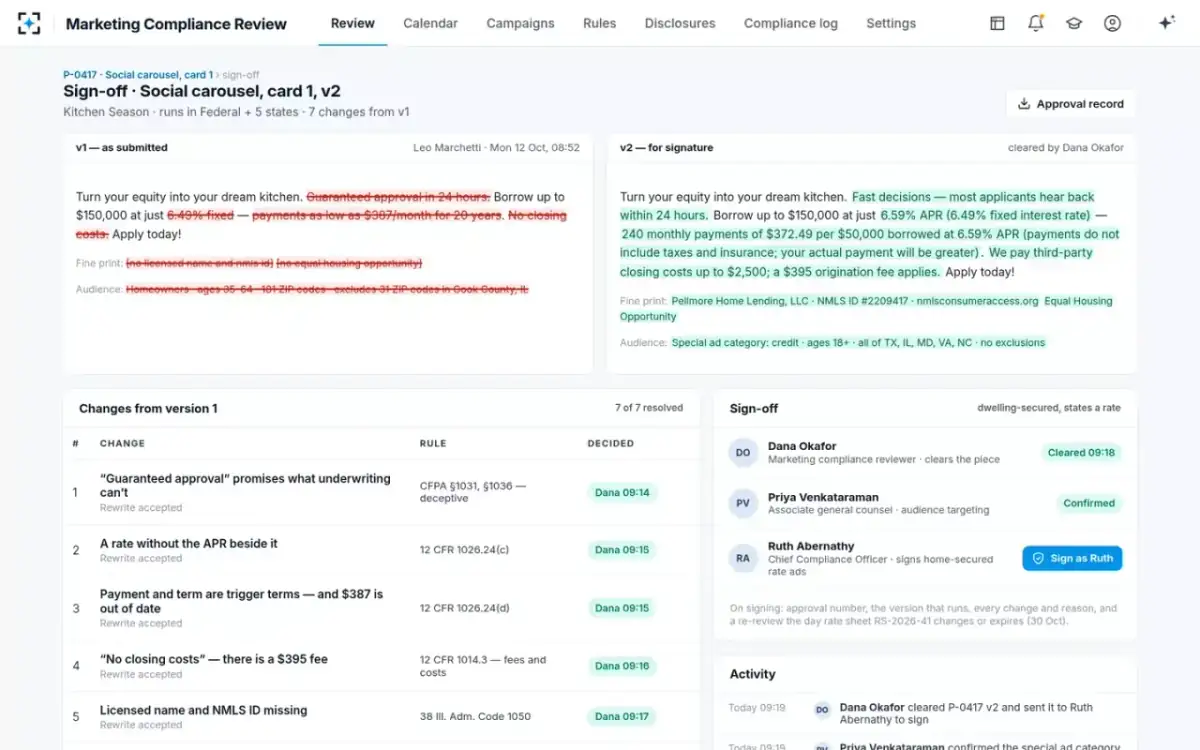Click the Confirmed status badge
This screenshot has width=1200, height=750.
pyautogui.click(x=1089, y=503)
